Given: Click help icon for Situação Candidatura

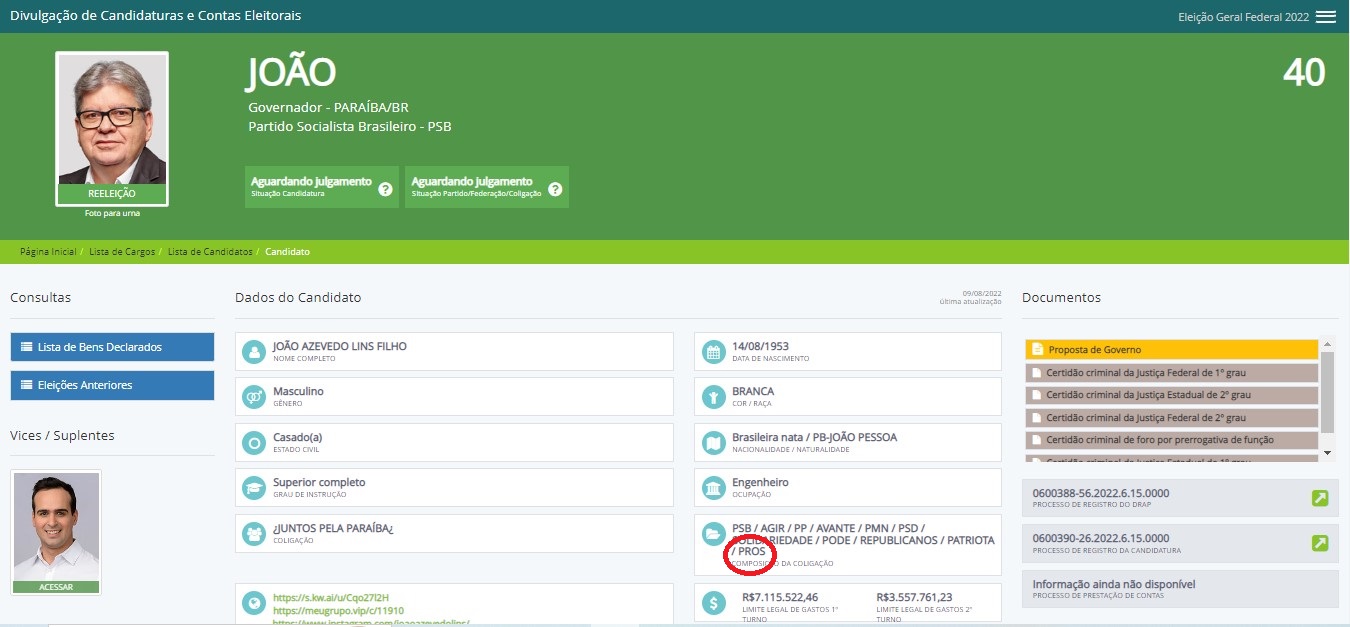Looking at the screenshot, I should (x=385, y=189).
